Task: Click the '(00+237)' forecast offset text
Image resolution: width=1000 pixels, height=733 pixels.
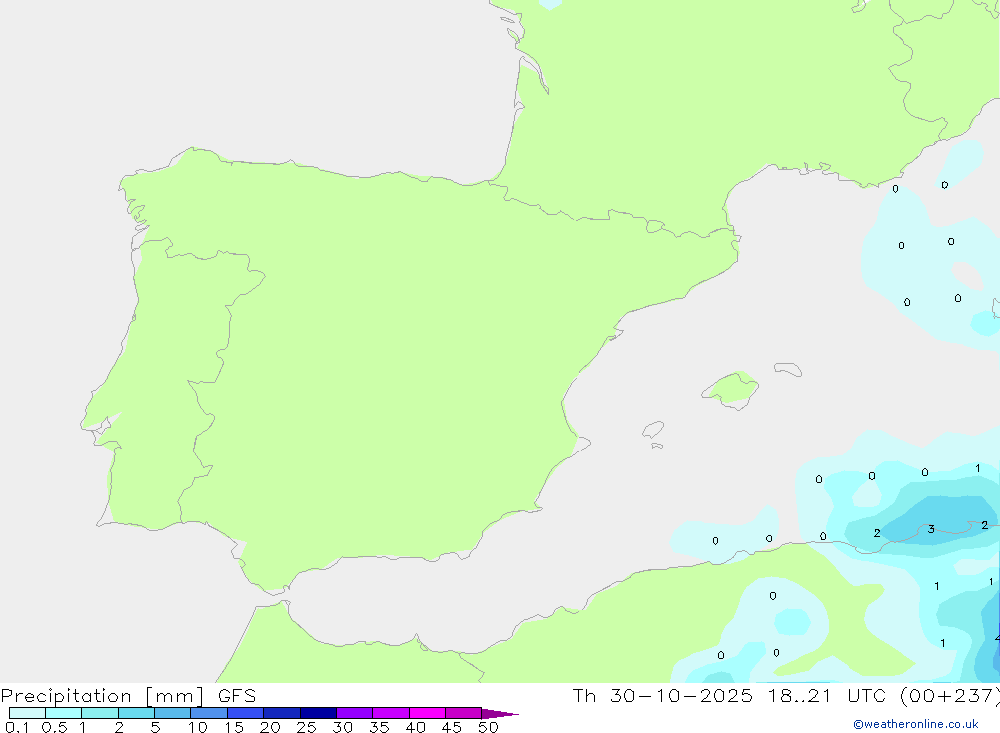Action: click(x=950, y=696)
